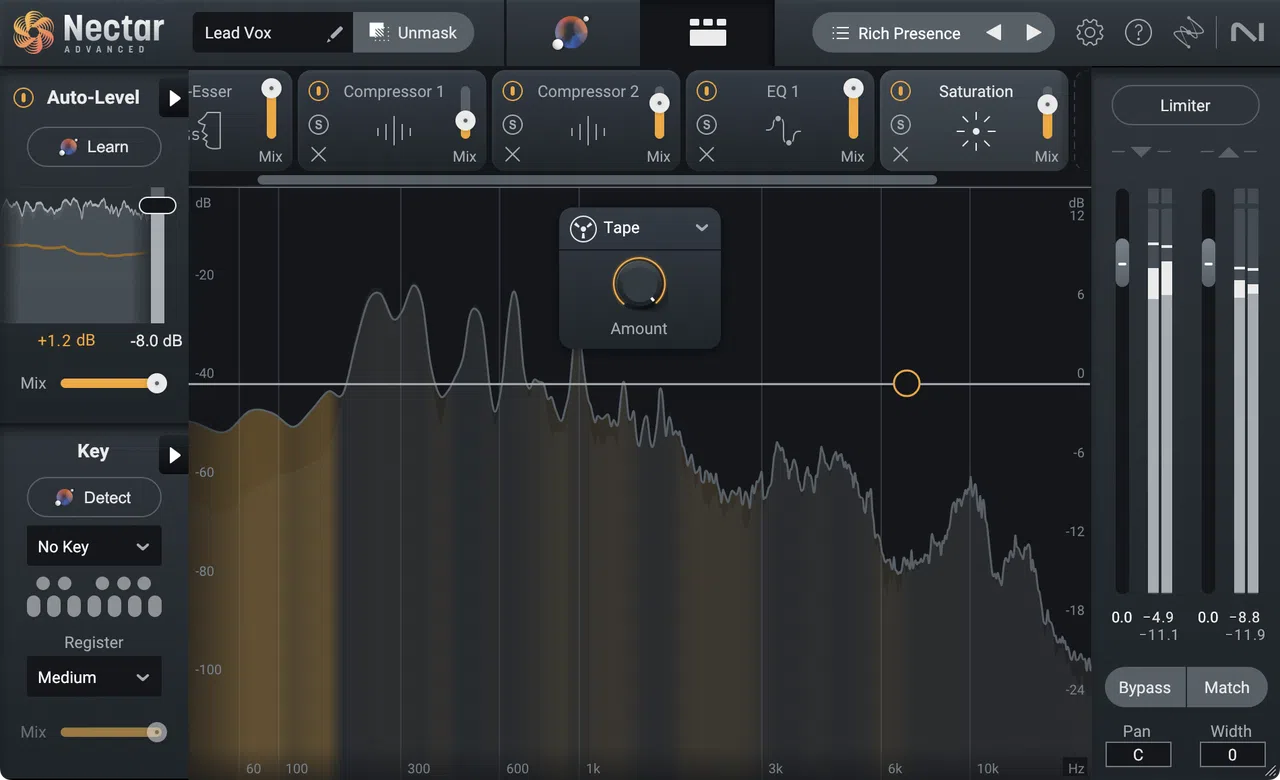Enable Unmask in the top bar

coord(413,31)
